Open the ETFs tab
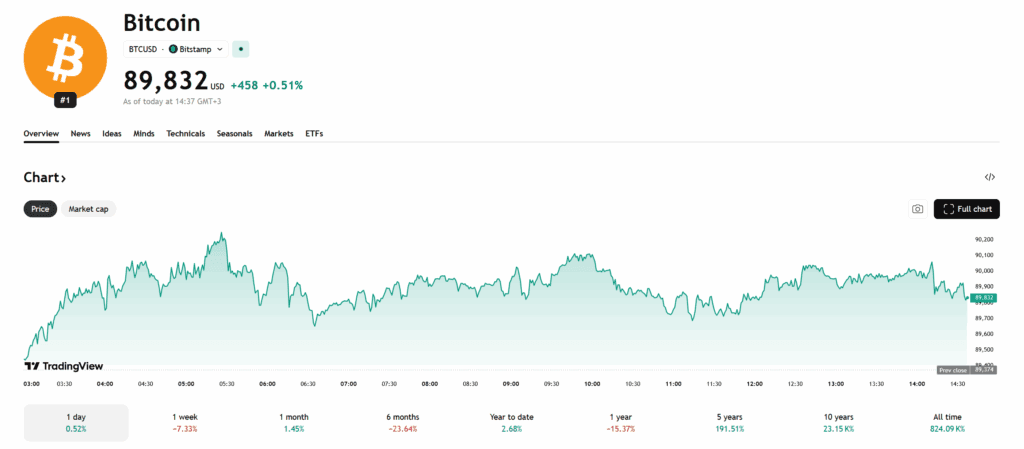 click(314, 133)
